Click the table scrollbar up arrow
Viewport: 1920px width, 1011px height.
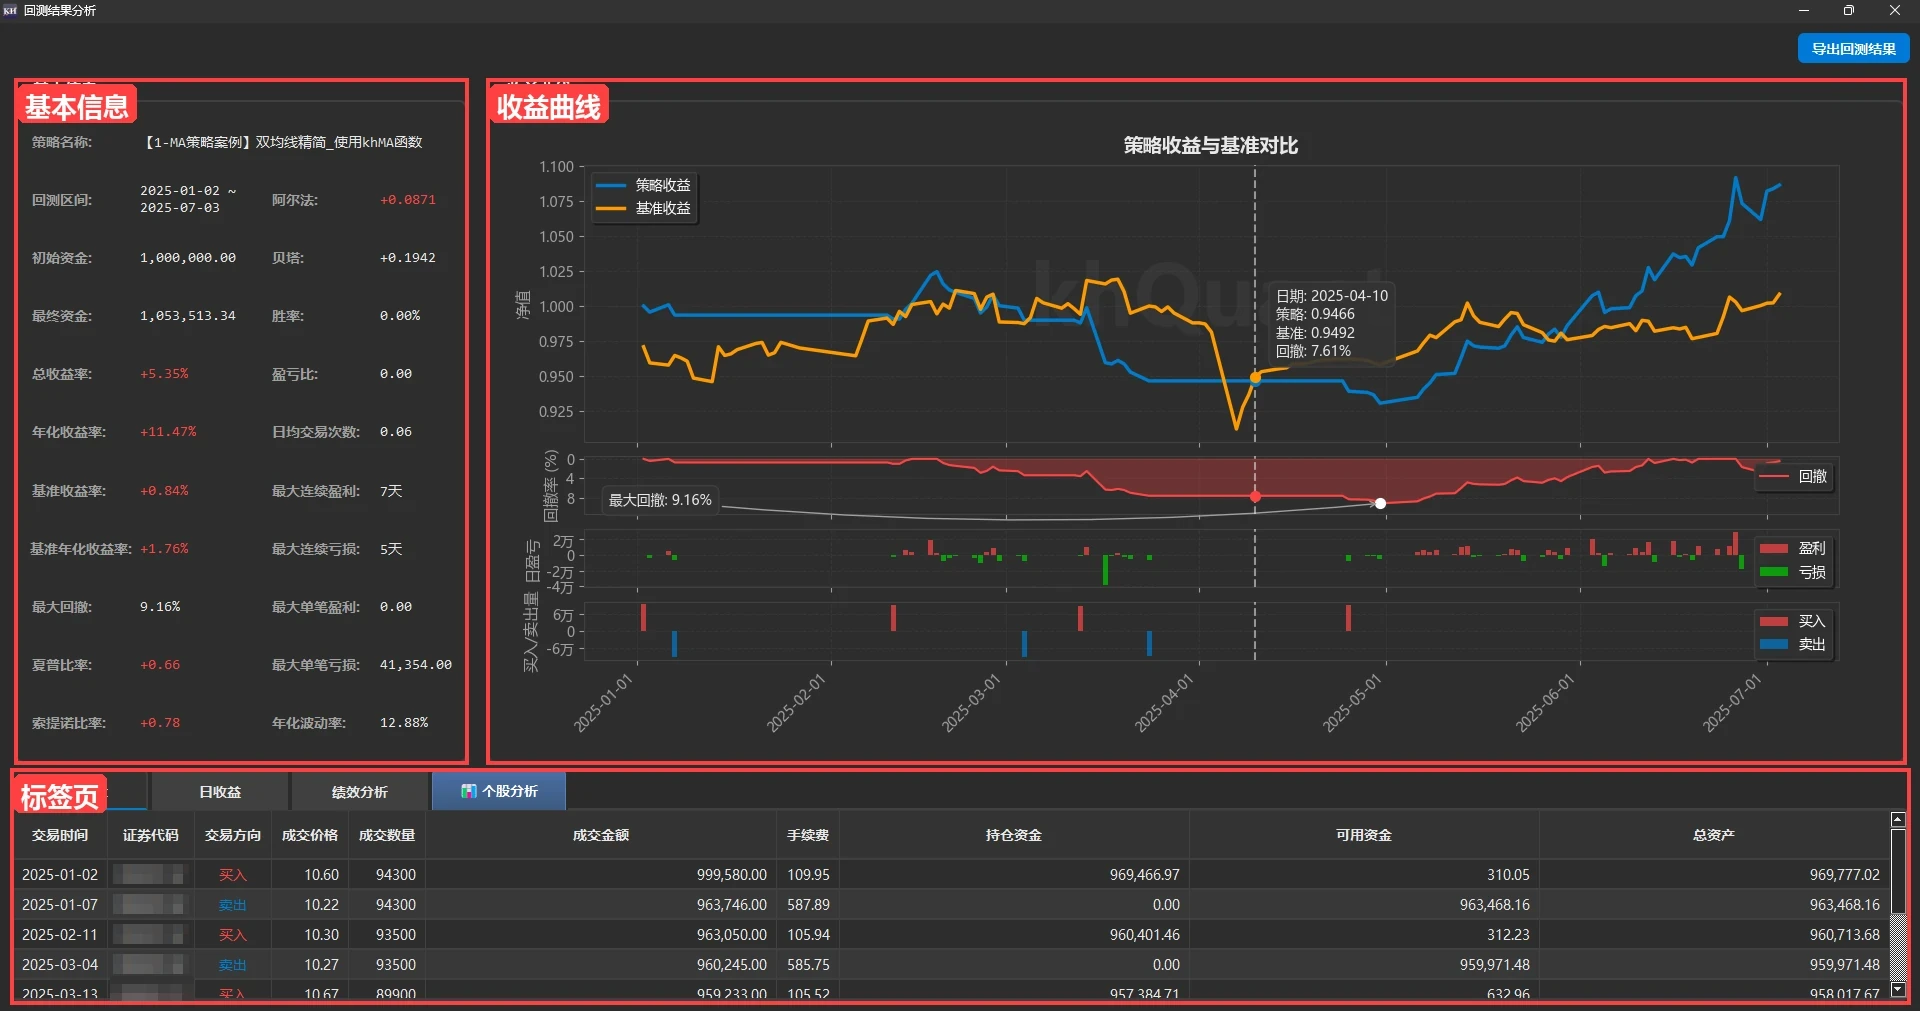[1897, 820]
